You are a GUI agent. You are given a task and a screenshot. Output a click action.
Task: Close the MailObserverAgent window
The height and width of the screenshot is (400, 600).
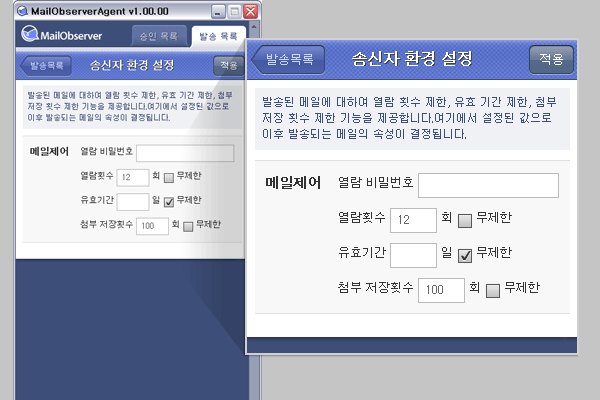coord(251,11)
